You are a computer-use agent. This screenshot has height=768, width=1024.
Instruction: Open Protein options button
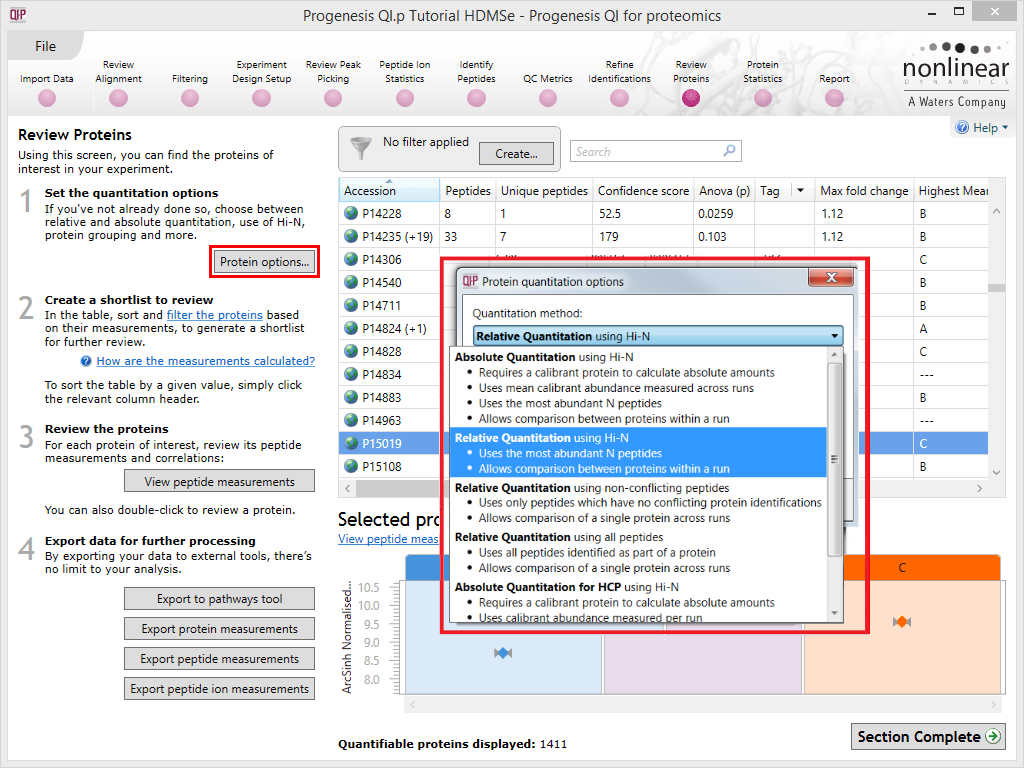pos(264,262)
